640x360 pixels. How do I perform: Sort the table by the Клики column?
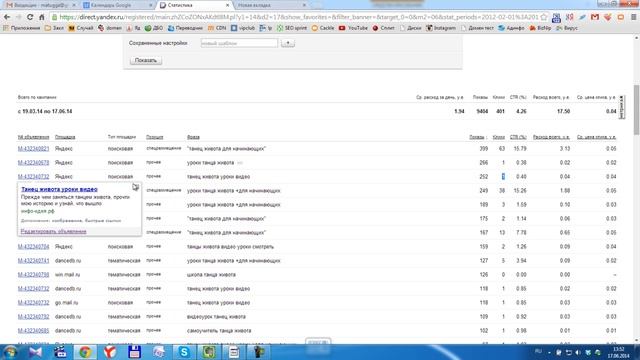click(x=499, y=137)
